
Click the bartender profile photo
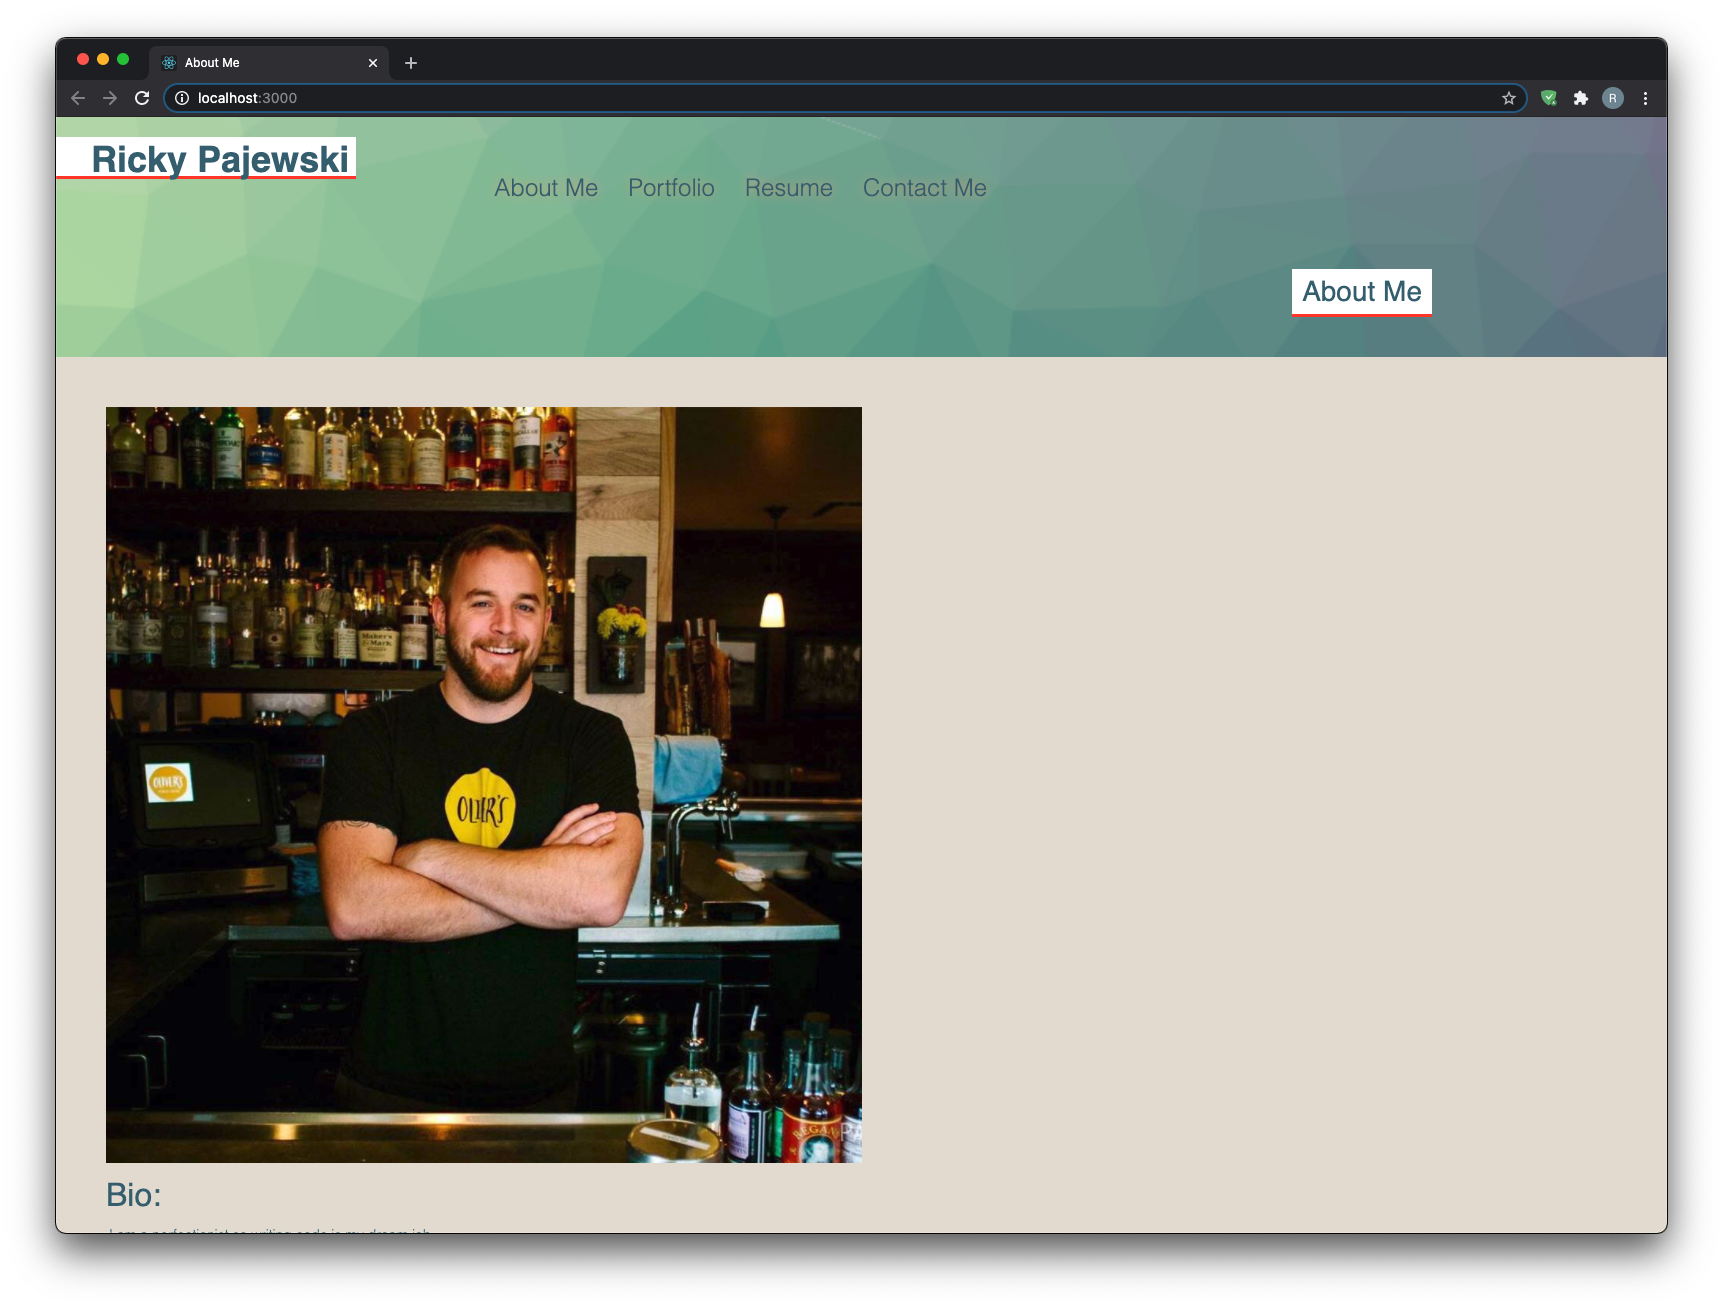(x=484, y=785)
